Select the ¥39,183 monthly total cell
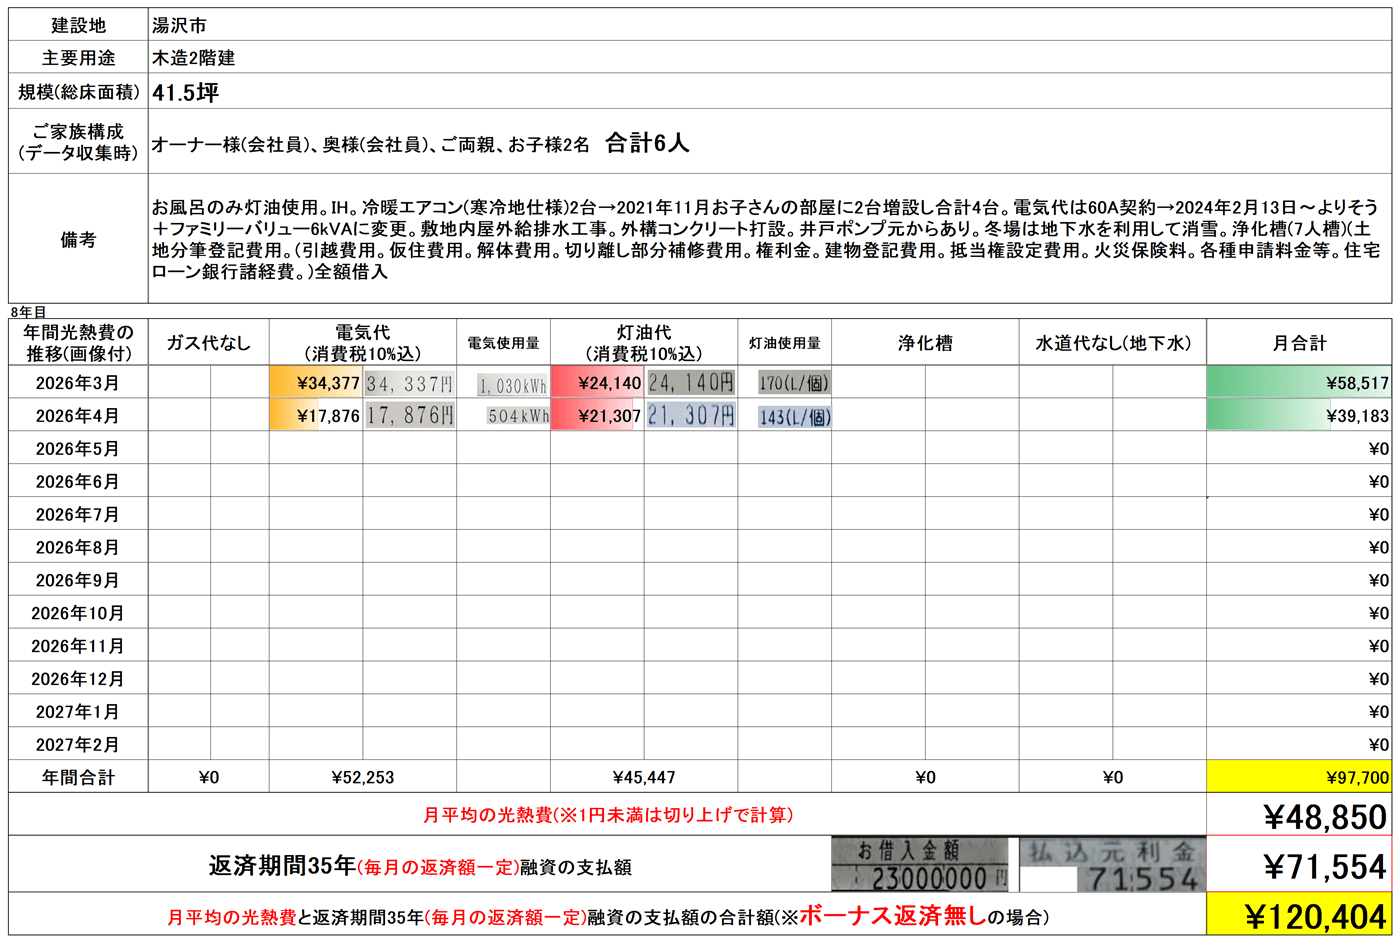 coord(1299,416)
